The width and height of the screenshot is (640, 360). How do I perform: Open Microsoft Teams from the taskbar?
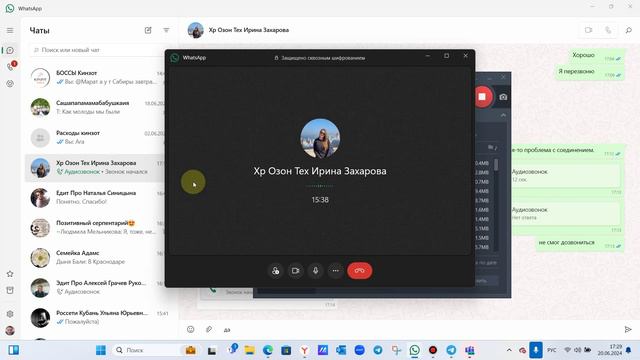click(469, 350)
